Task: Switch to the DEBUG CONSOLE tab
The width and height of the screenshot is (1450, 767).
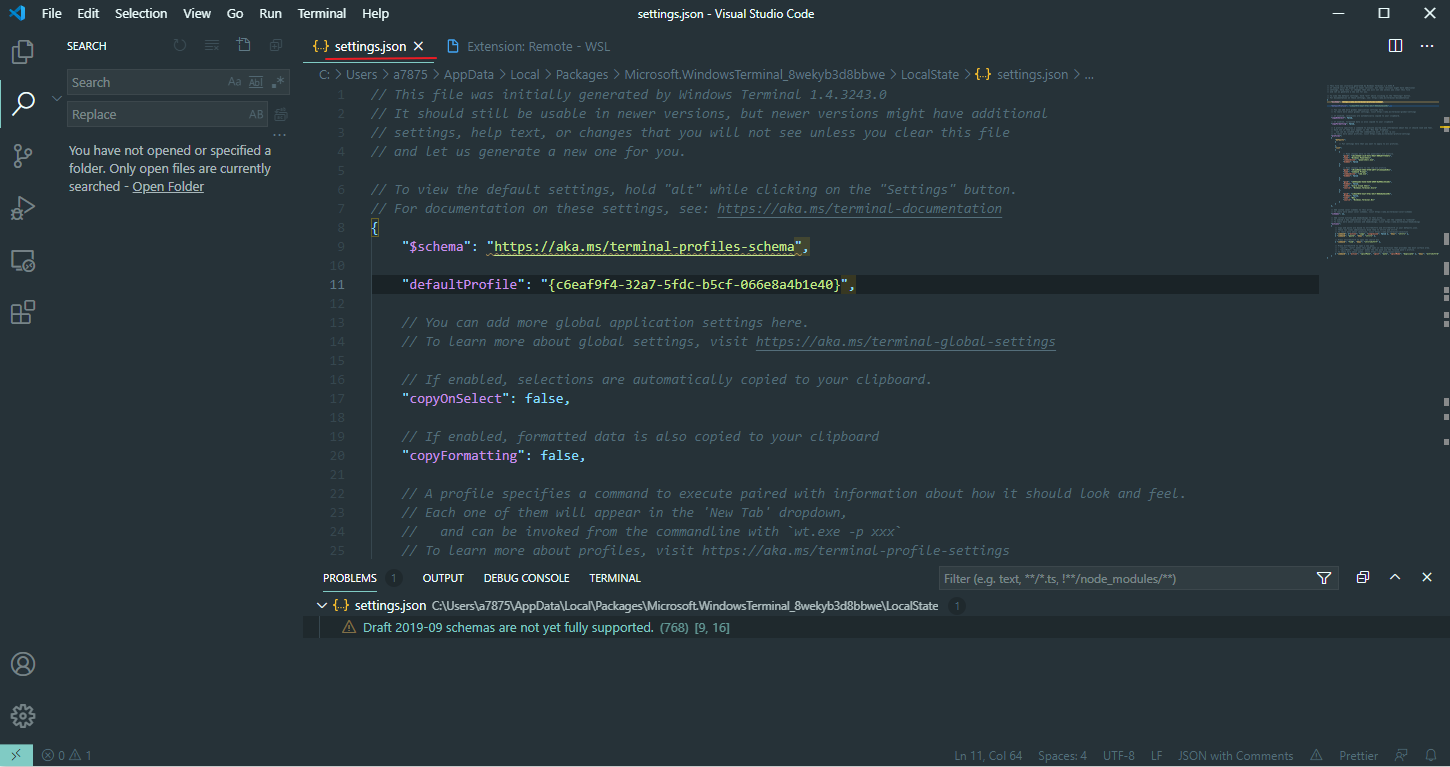Action: pos(526,578)
